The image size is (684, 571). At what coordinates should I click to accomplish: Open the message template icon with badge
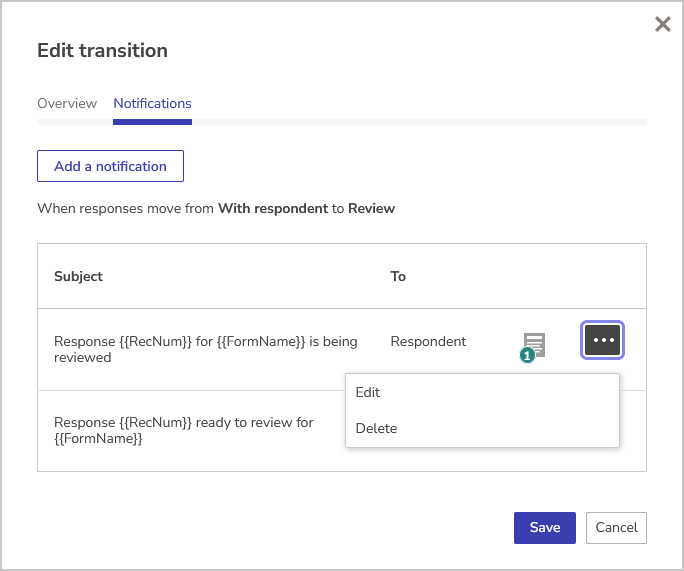click(533, 347)
